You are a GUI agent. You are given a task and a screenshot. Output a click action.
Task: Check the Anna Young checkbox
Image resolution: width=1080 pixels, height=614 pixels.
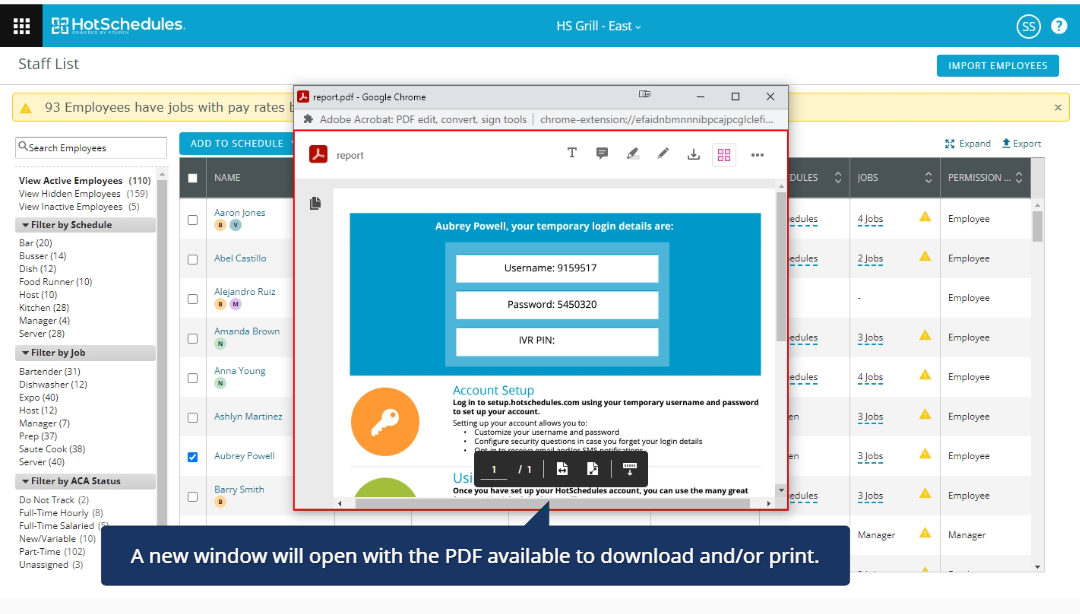(193, 378)
